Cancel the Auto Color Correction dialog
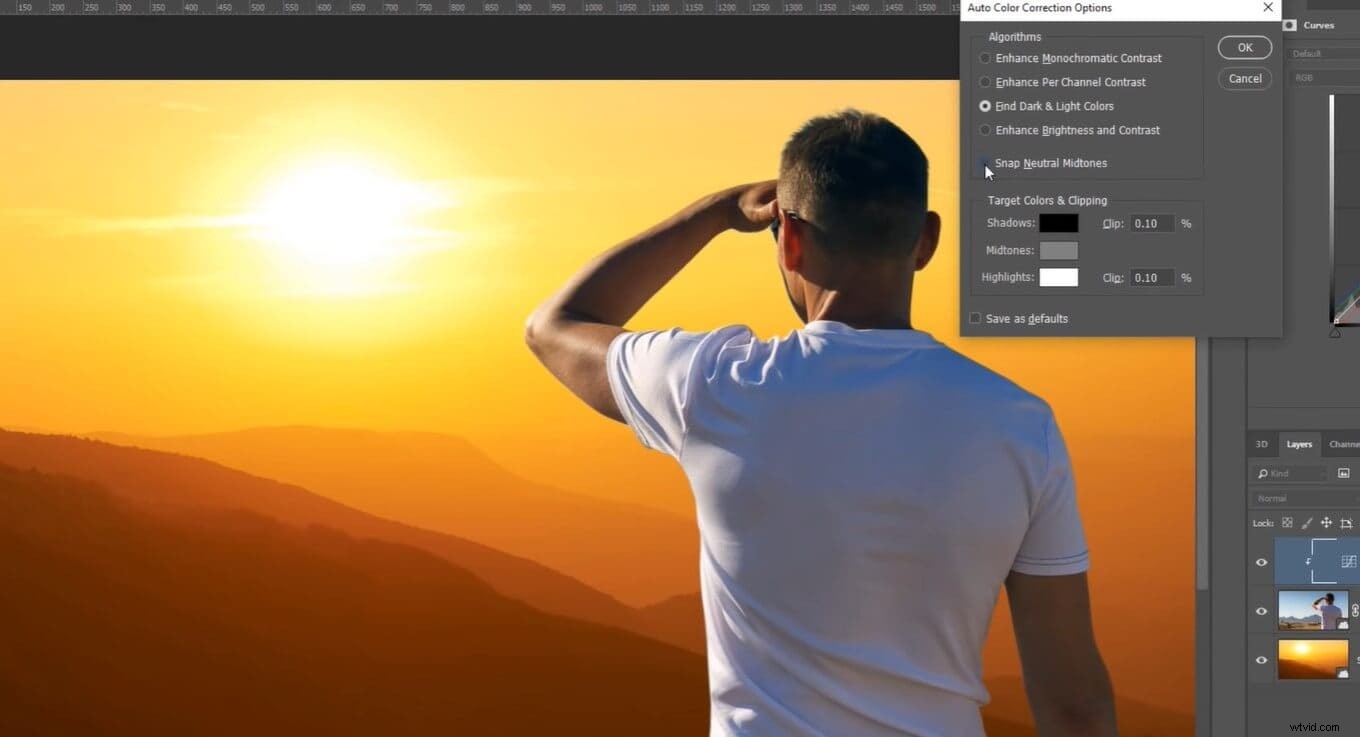The image size is (1360, 737). tap(1244, 78)
